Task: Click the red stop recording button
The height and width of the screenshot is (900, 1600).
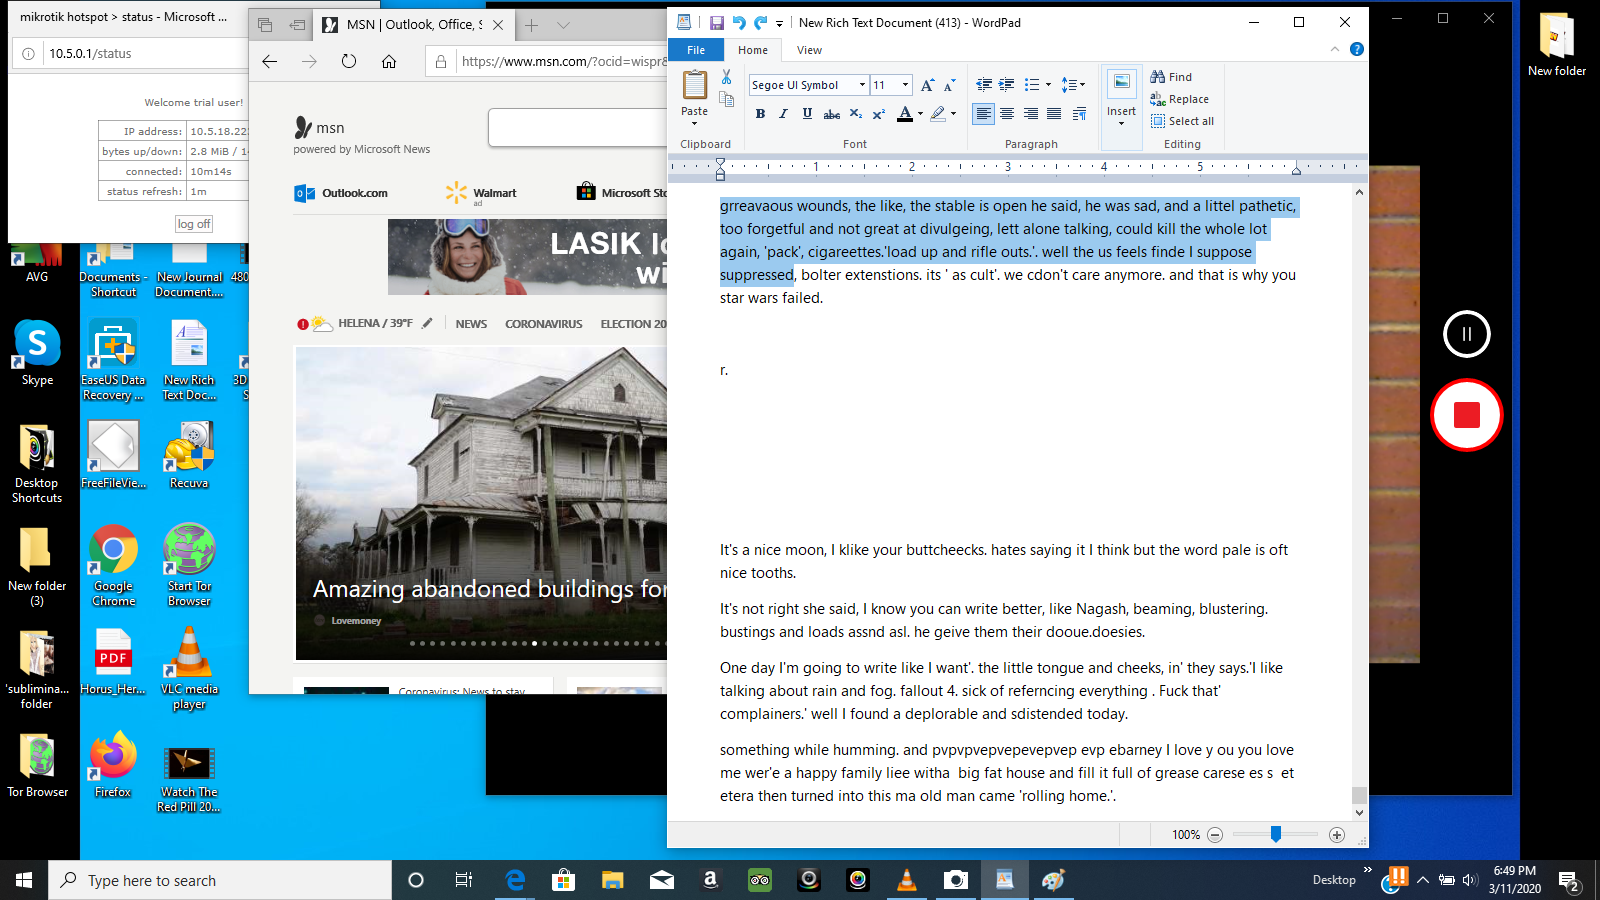Action: [x=1467, y=415]
